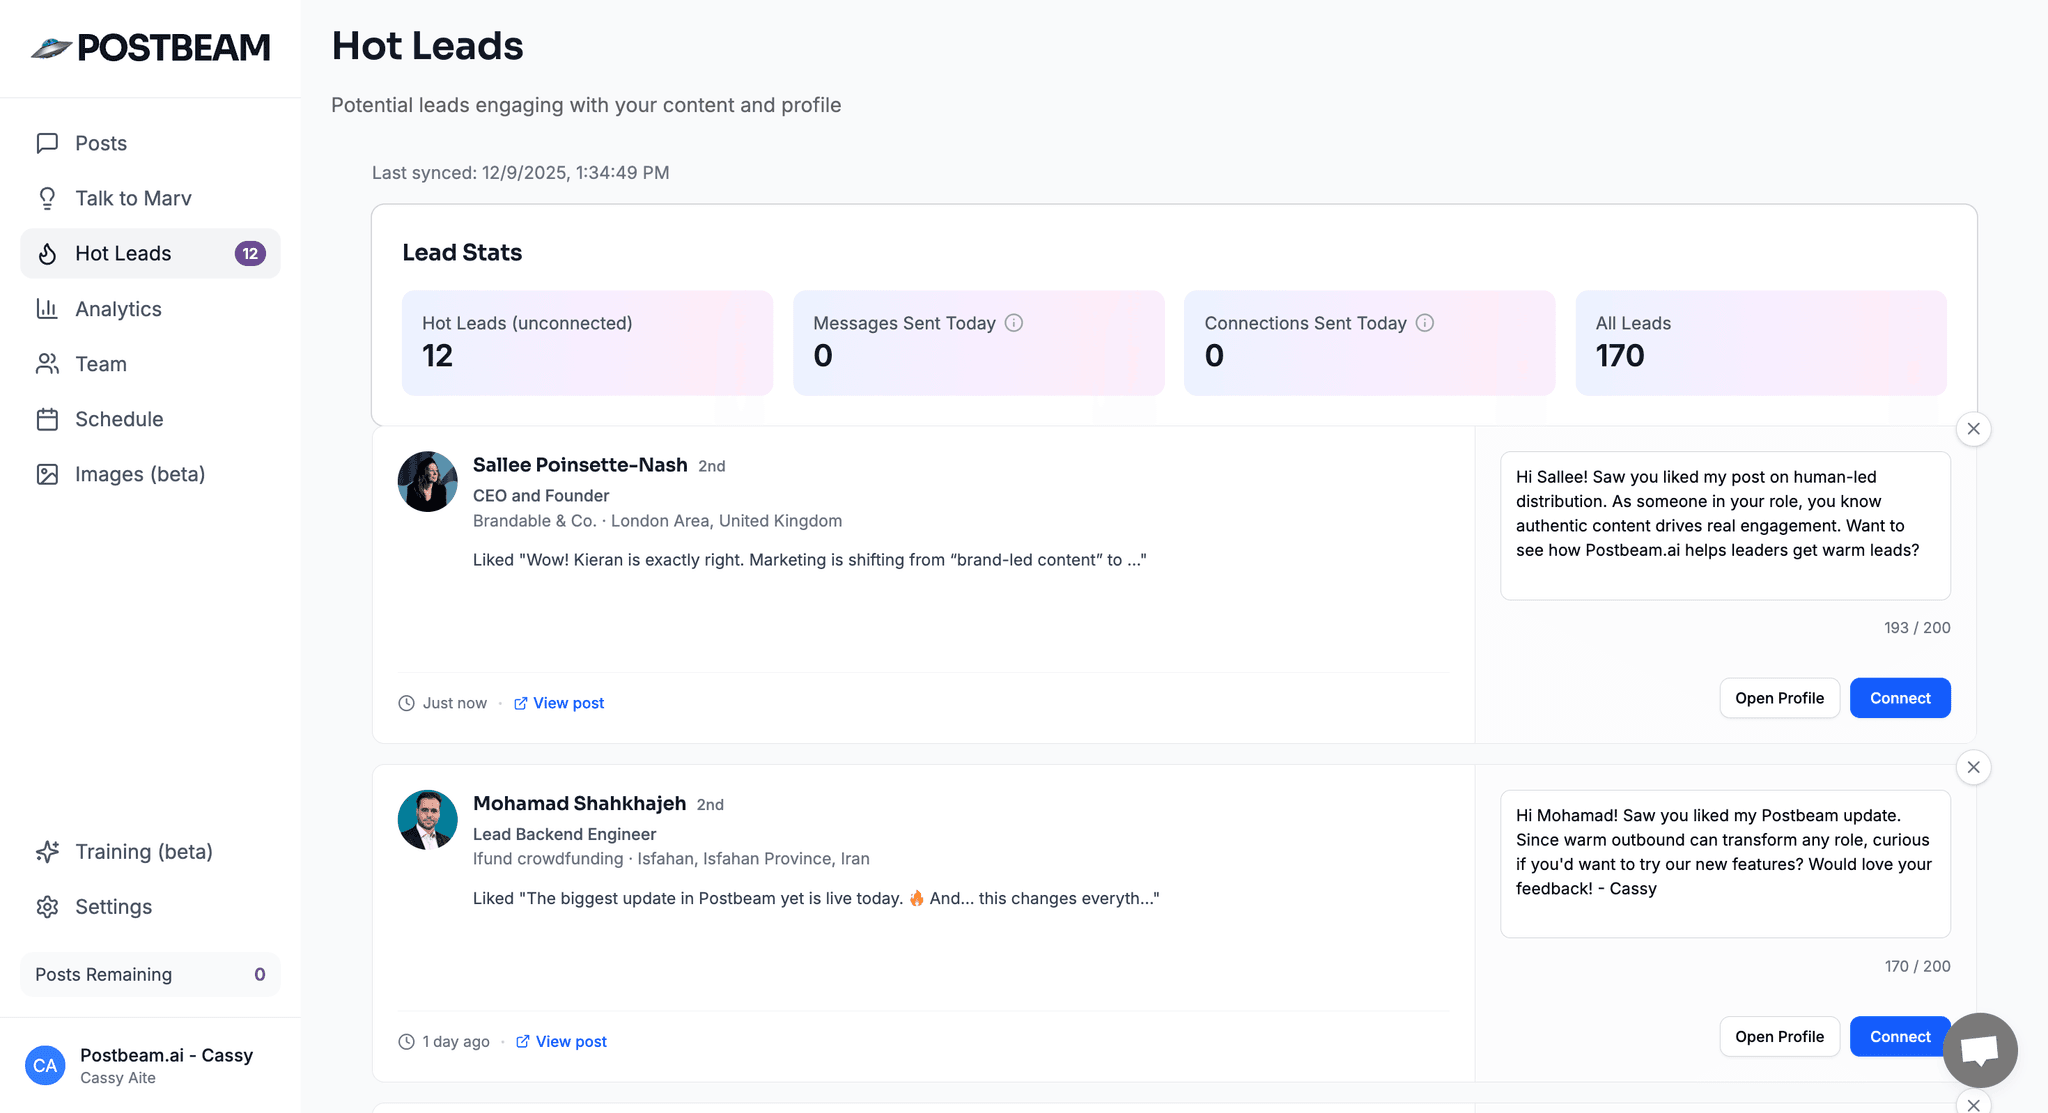Dismiss Sallee Poinsette-Nash lead card
The width and height of the screenshot is (2048, 1113).
click(x=1973, y=429)
